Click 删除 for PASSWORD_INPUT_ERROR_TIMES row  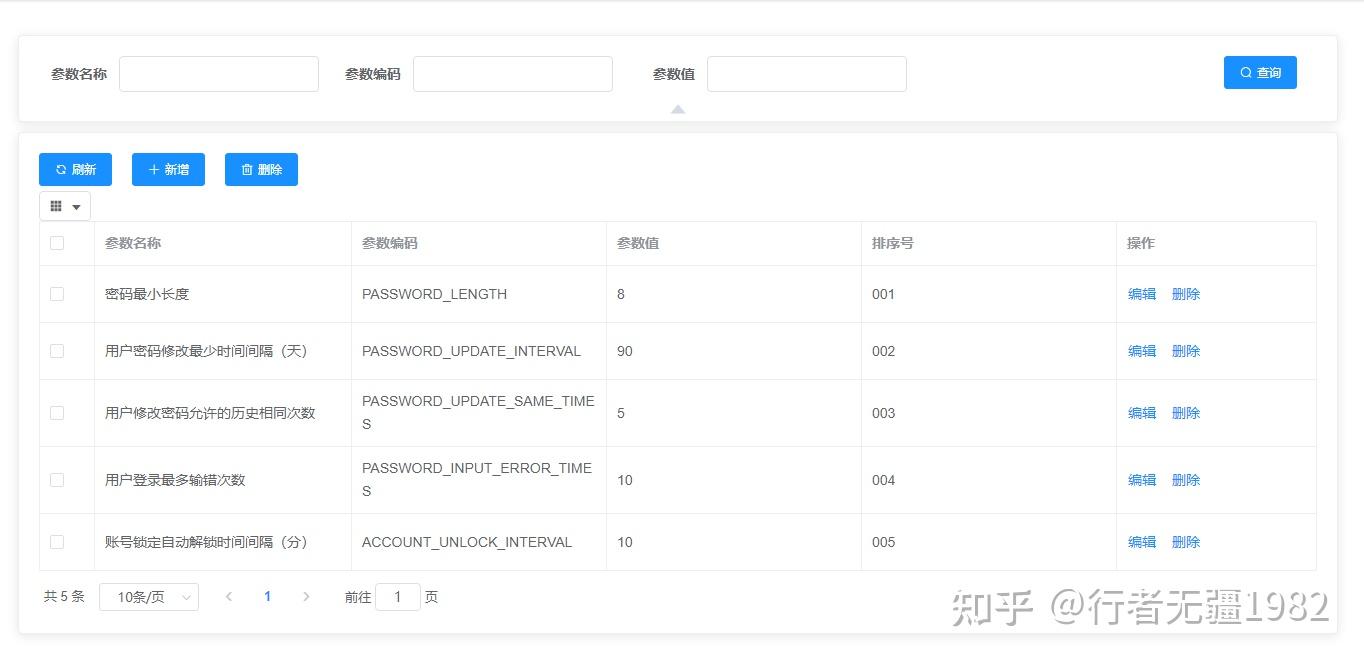[x=1186, y=480]
